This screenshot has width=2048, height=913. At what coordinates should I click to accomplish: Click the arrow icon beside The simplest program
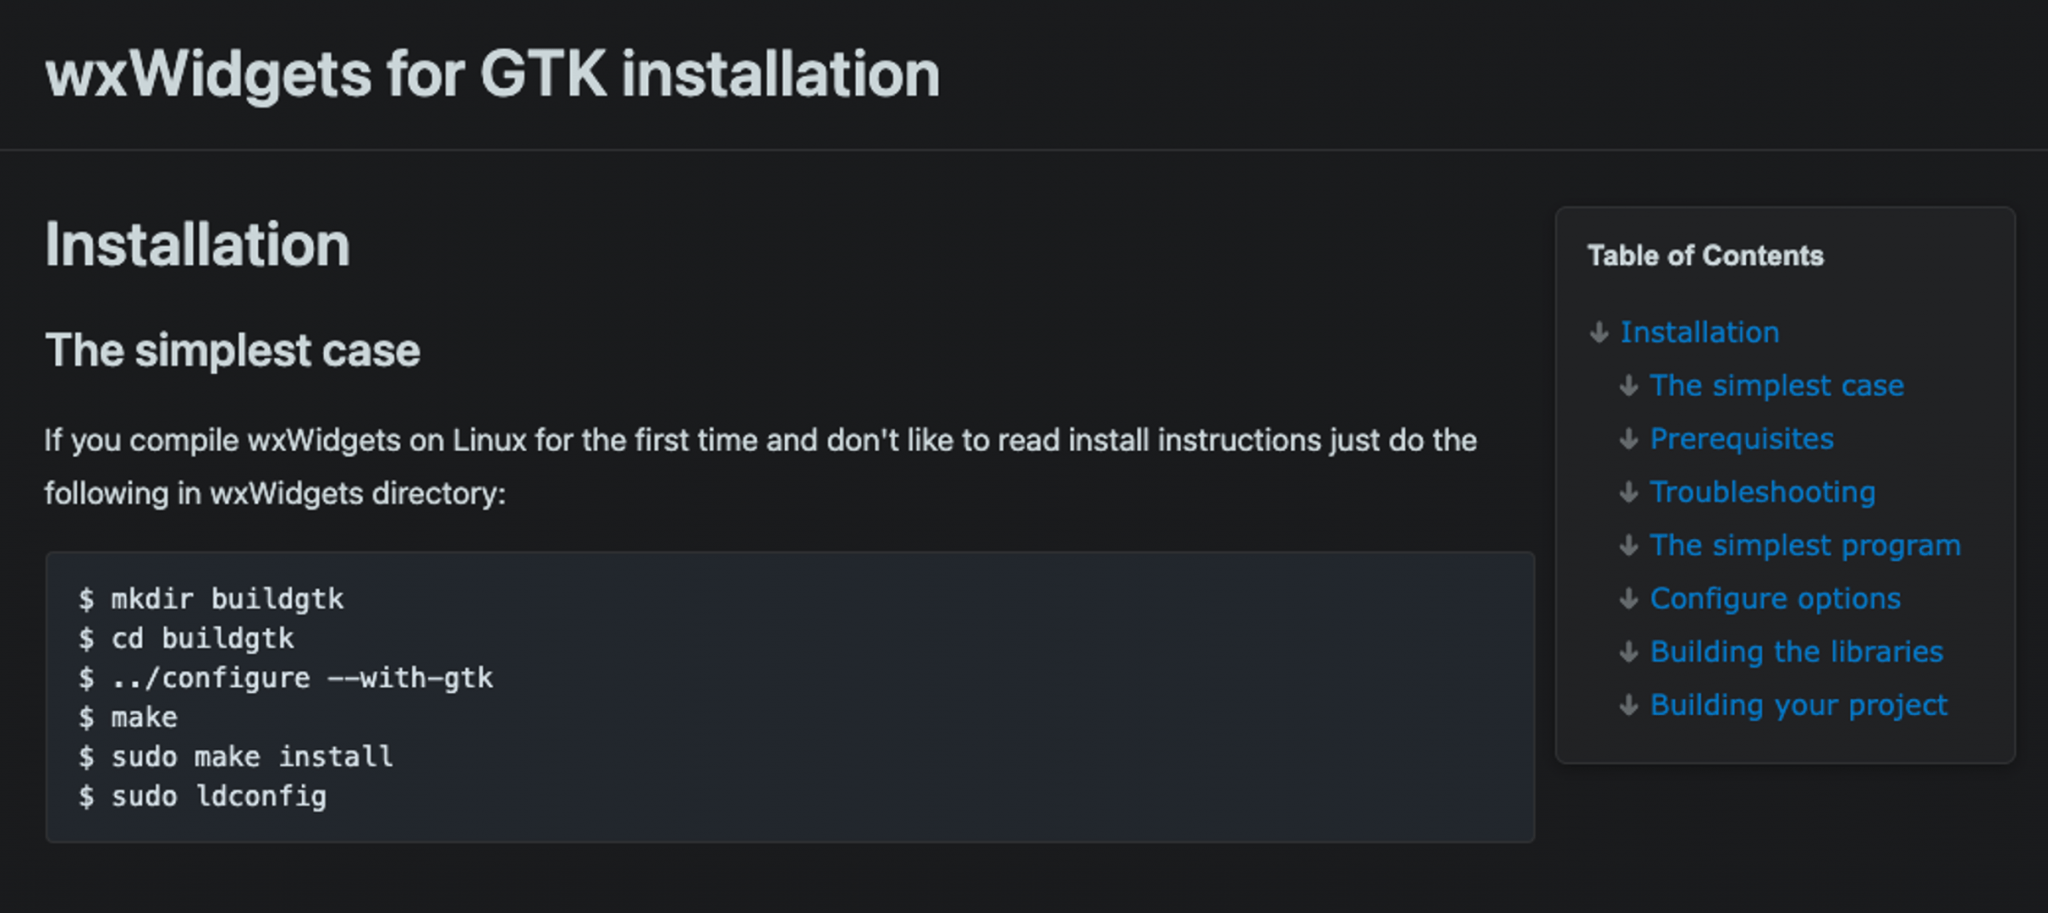[x=1629, y=545]
